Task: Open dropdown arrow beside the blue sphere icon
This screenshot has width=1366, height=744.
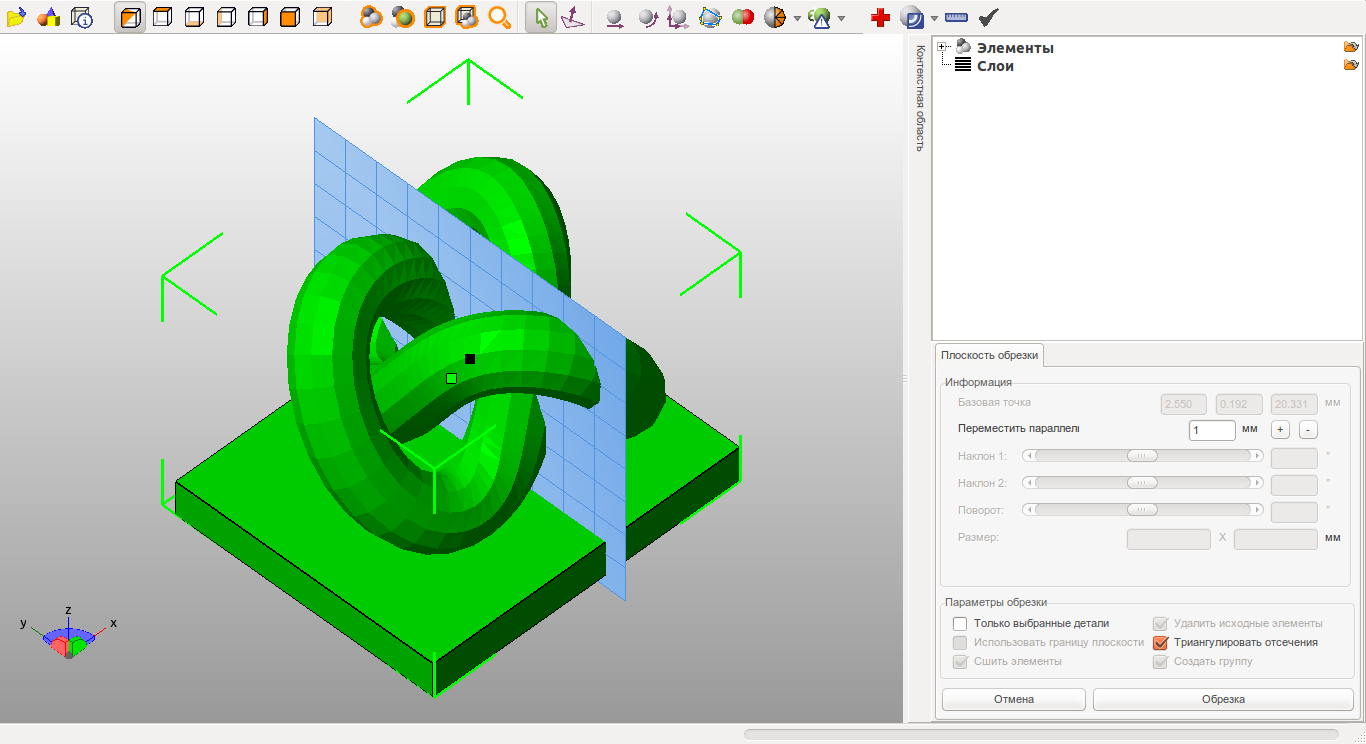Action: (934, 18)
